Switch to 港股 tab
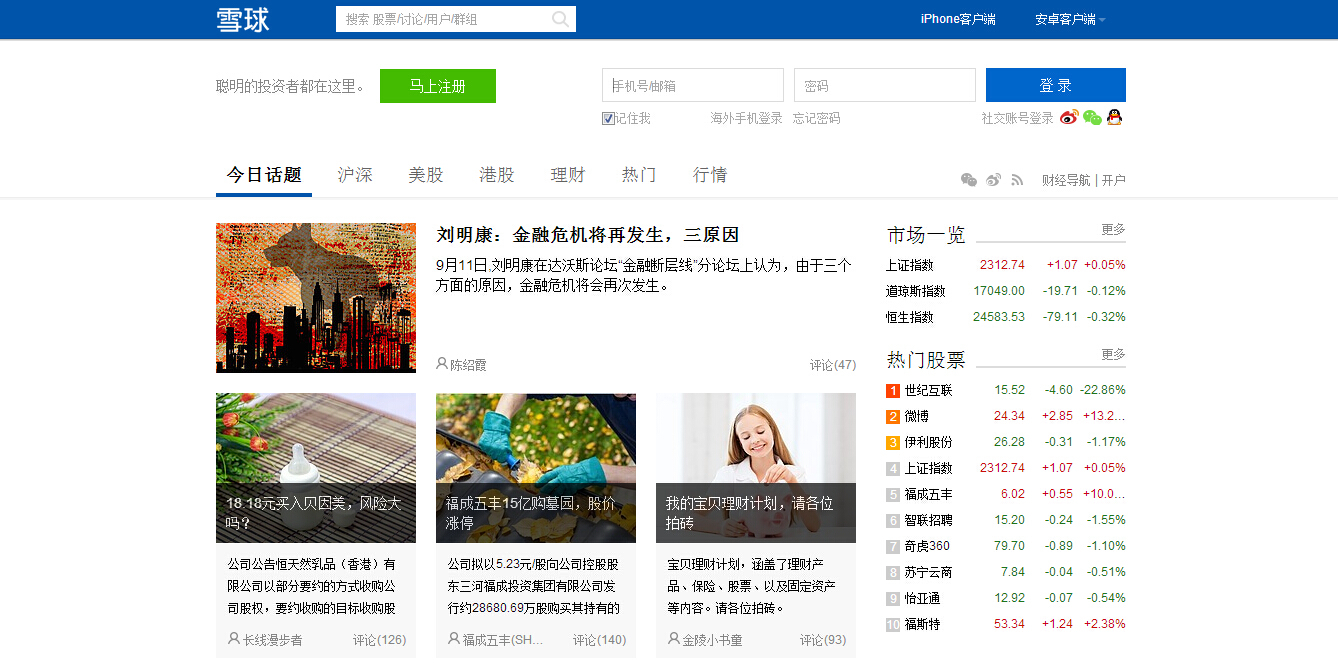This screenshot has height=665, width=1338. click(x=497, y=175)
